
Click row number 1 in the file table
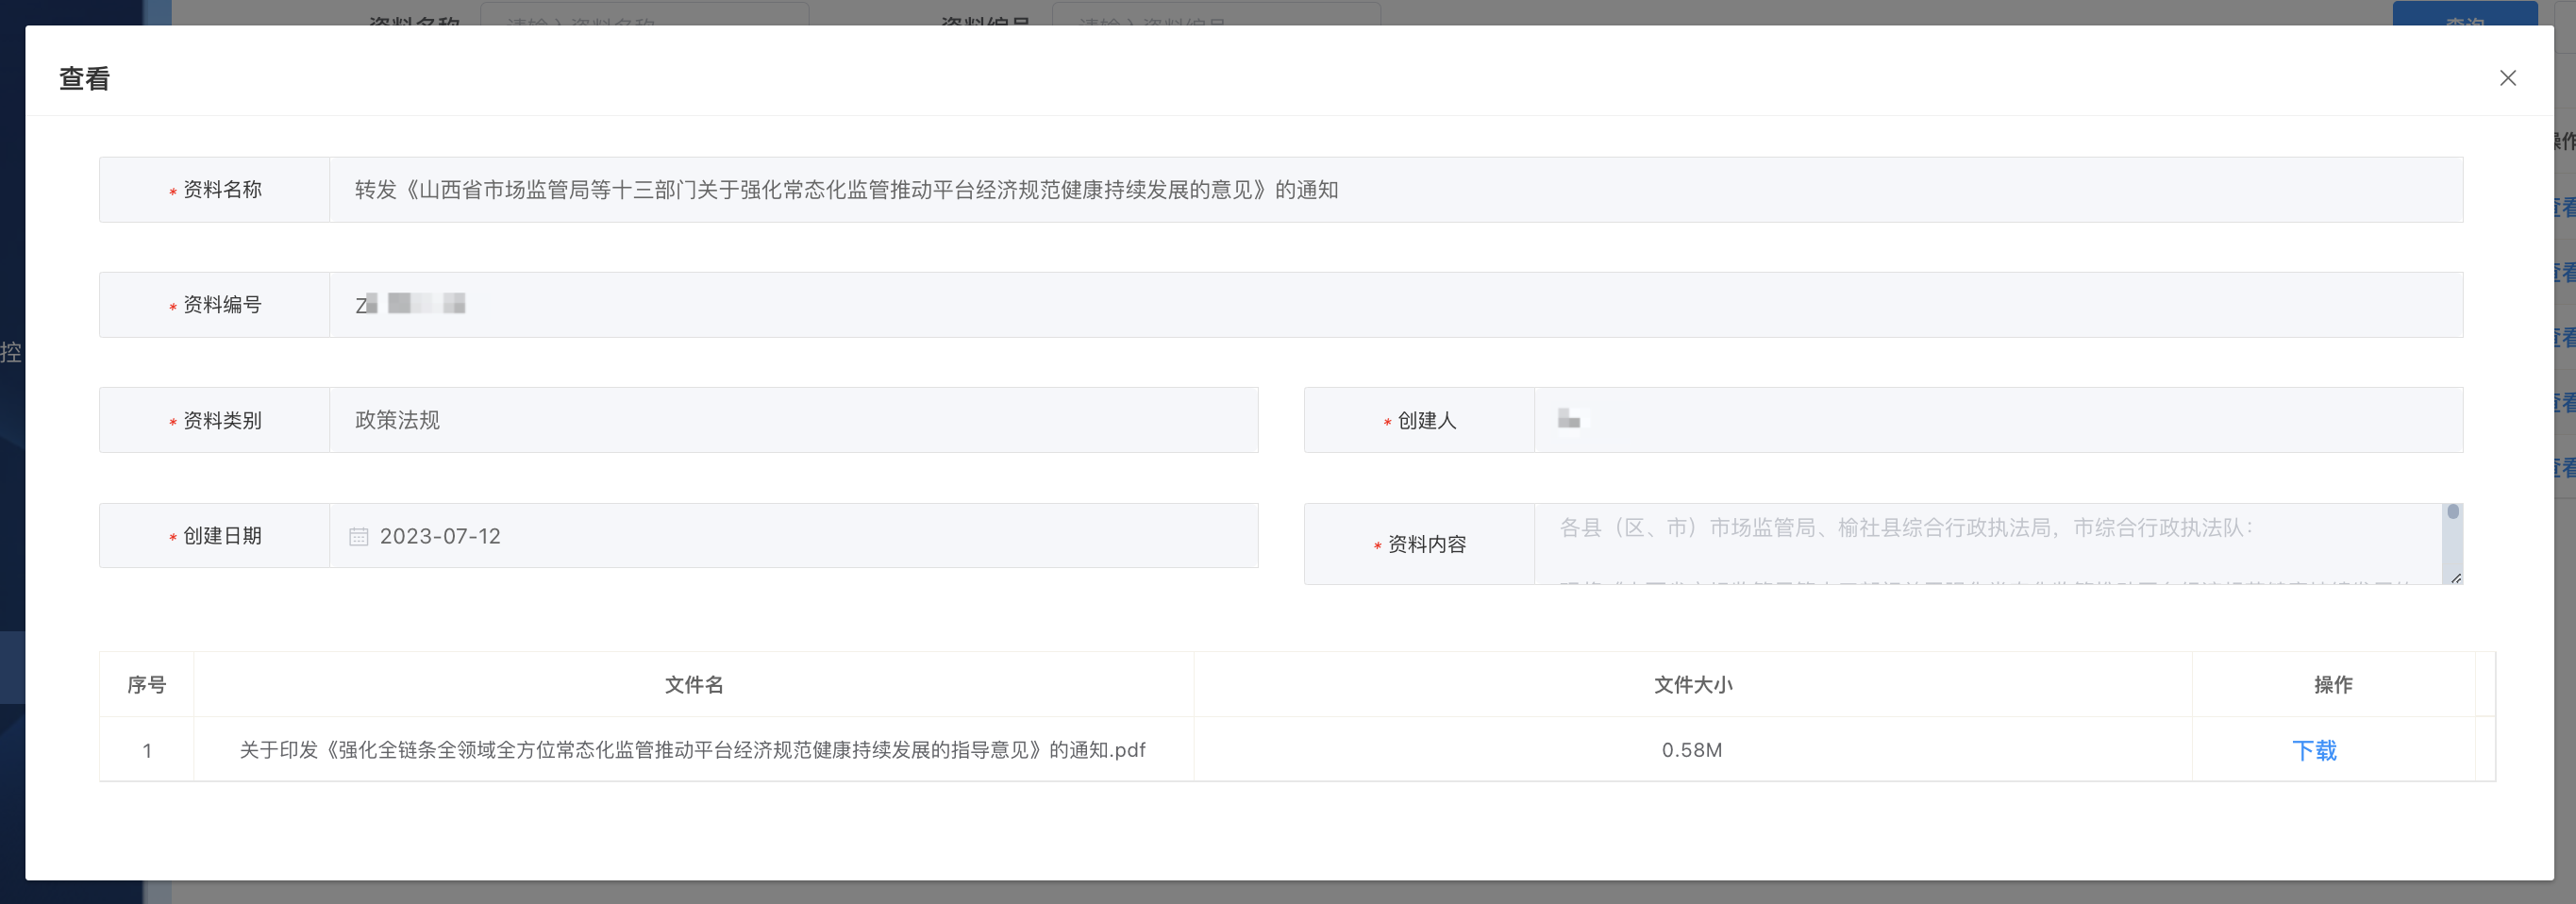[x=147, y=751]
